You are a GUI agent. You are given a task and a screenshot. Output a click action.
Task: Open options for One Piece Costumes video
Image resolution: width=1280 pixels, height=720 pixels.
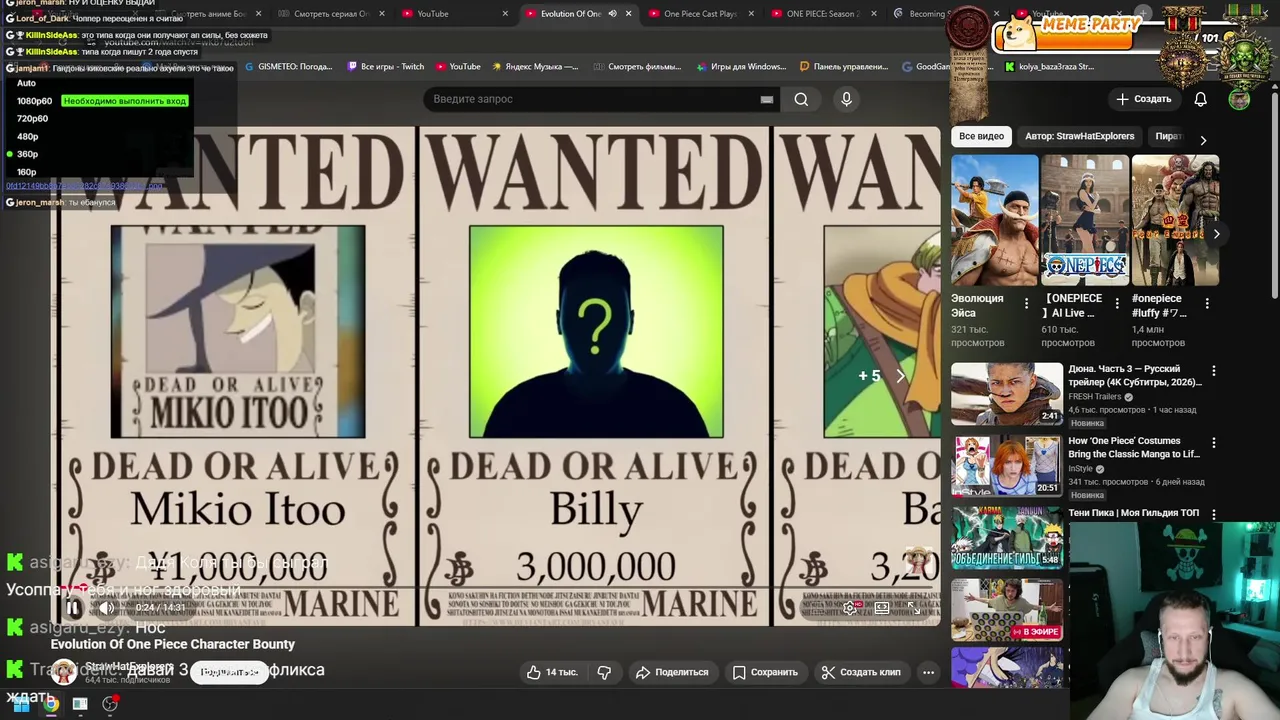click(x=1214, y=443)
